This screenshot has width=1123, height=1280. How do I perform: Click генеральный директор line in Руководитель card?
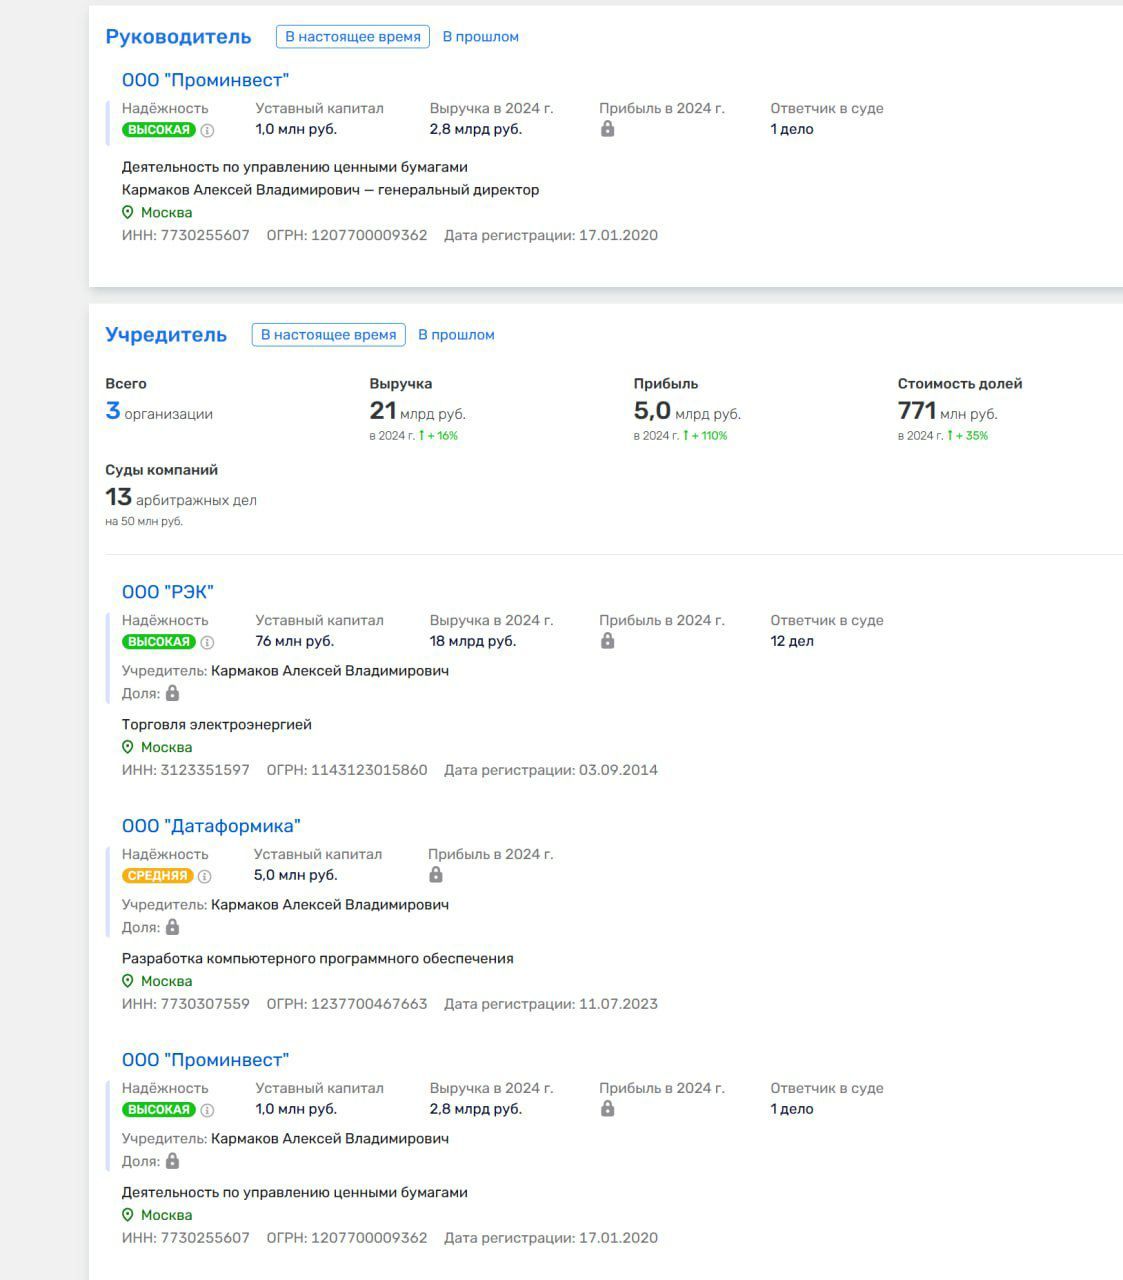330,190
